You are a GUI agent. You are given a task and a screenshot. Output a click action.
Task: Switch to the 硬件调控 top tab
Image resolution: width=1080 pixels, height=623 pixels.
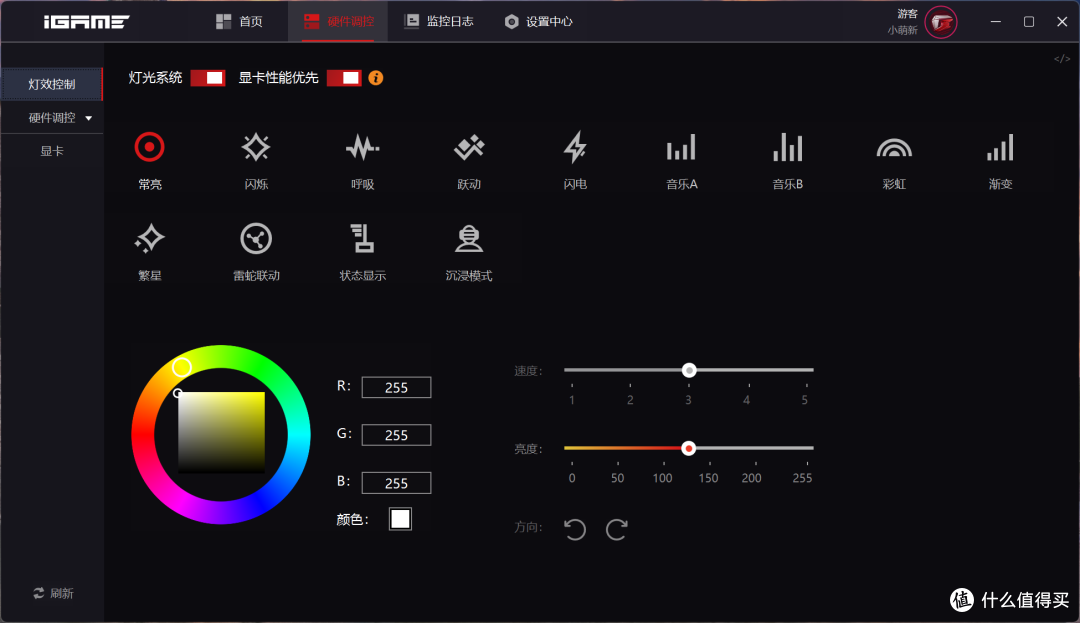click(339, 22)
